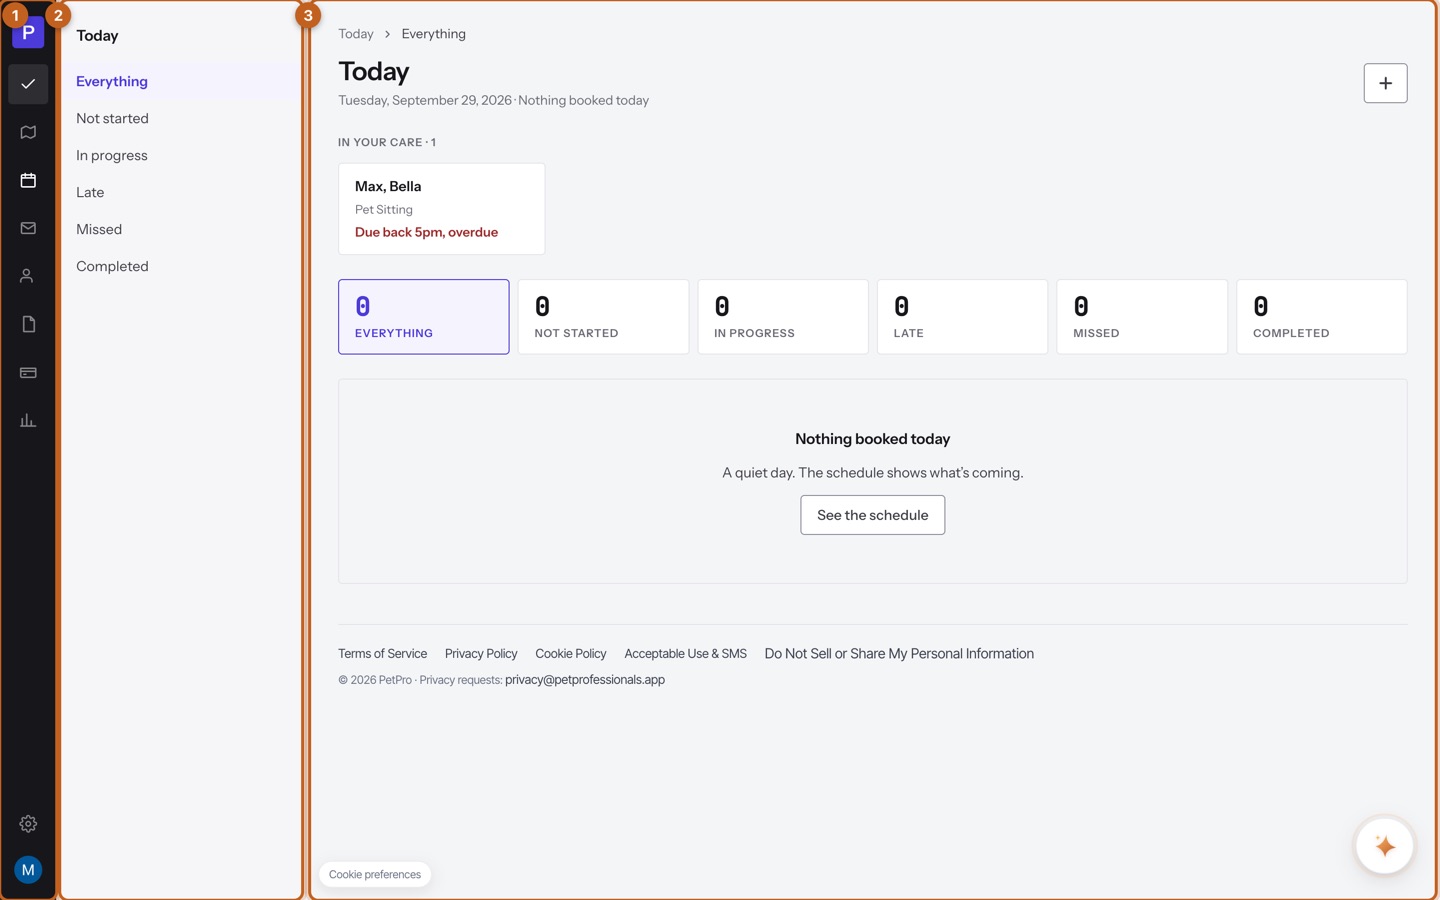Viewport: 1440px width, 900px height.
Task: Choose the Everything count card
Action: click(424, 317)
